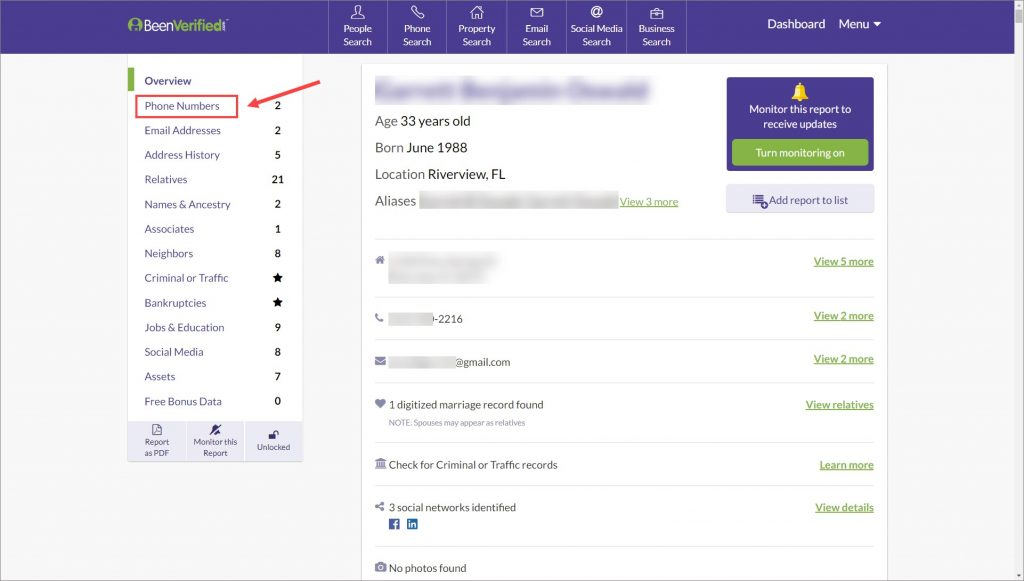Click View details for social networks

pos(844,507)
